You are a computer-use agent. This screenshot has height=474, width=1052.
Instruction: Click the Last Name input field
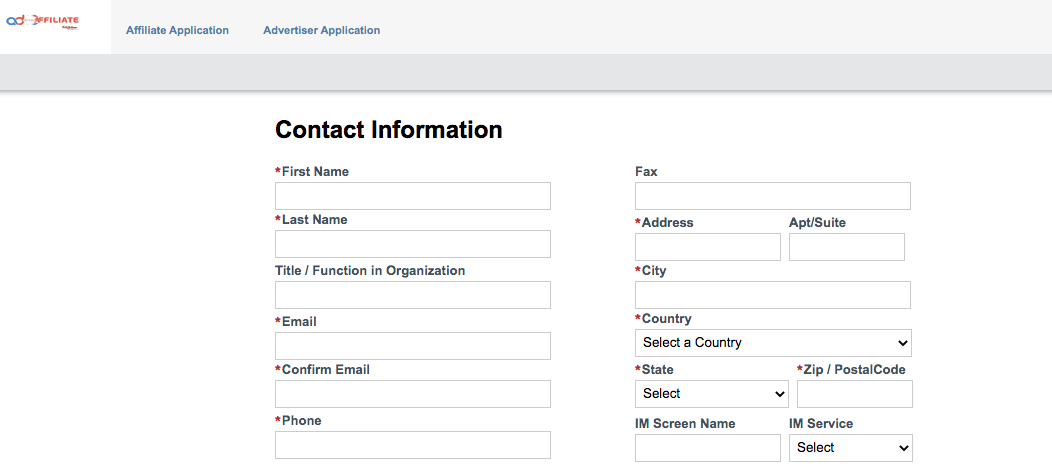pos(412,244)
